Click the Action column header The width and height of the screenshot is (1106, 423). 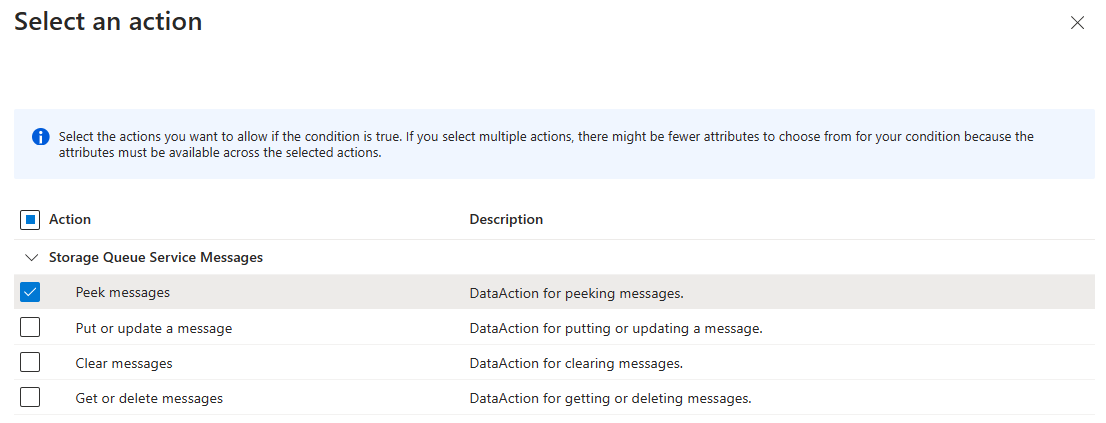click(x=70, y=219)
